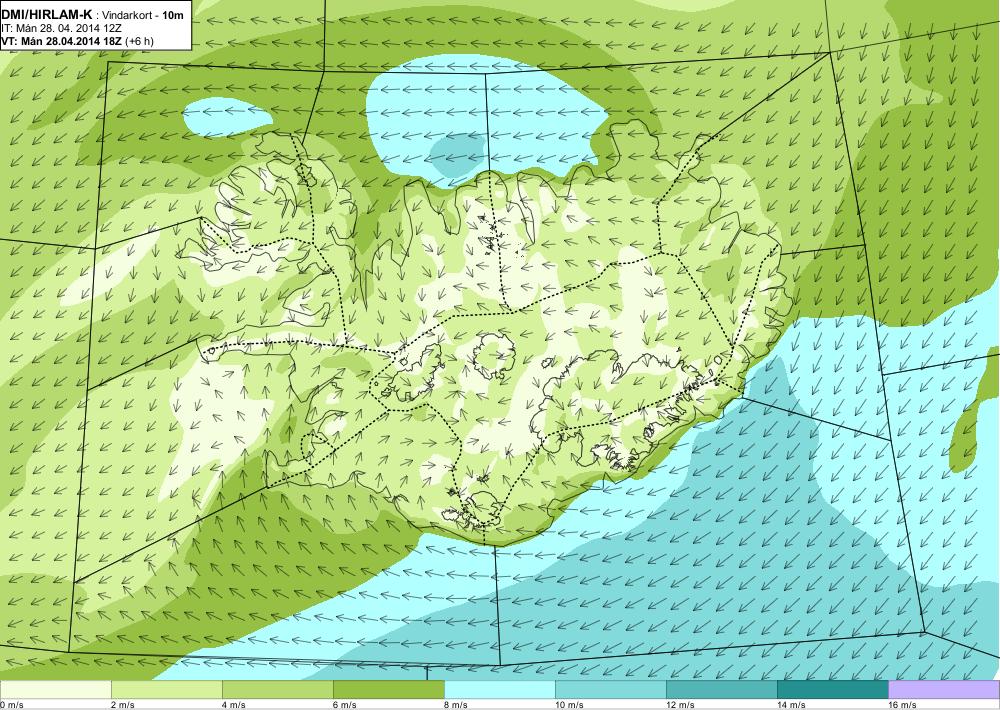
Task: Click the '16 m/s' legend label
Action: [902, 705]
